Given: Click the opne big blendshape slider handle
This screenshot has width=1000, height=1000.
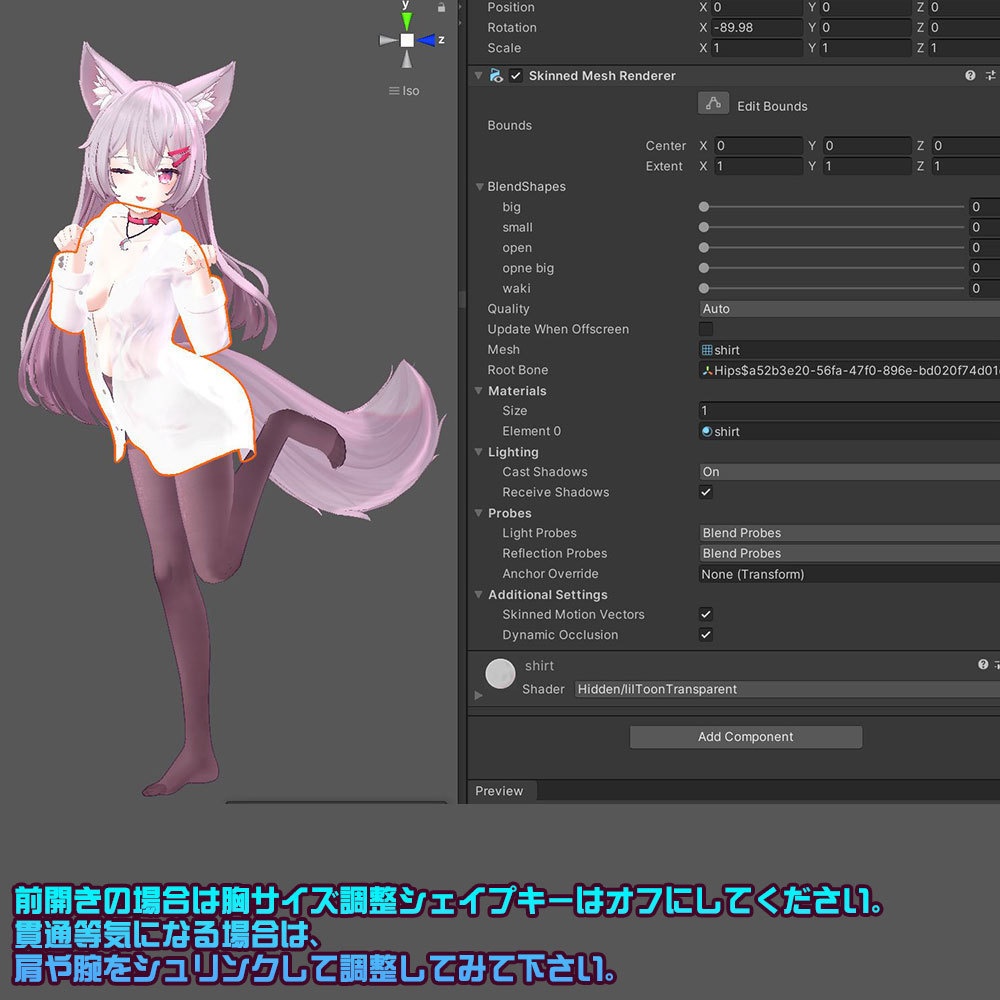Looking at the screenshot, I should 703,268.
